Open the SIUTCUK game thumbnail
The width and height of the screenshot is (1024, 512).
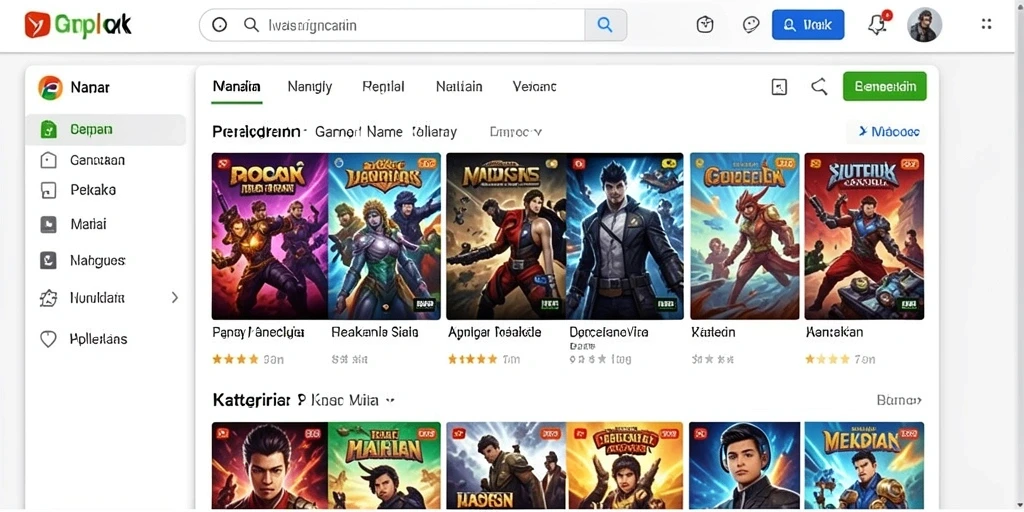point(864,236)
